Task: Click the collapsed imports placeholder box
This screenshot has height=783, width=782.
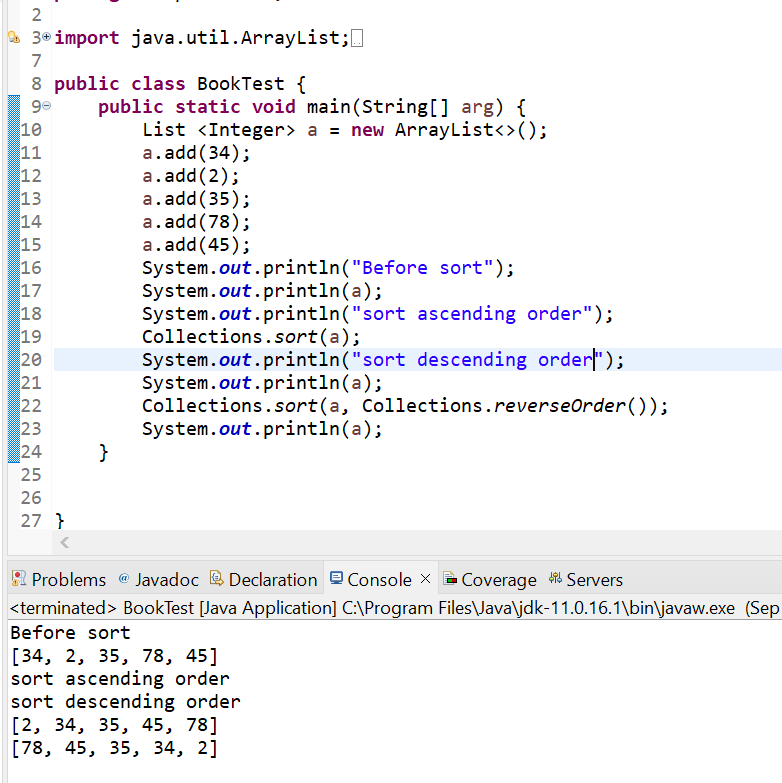Action: [x=357, y=38]
